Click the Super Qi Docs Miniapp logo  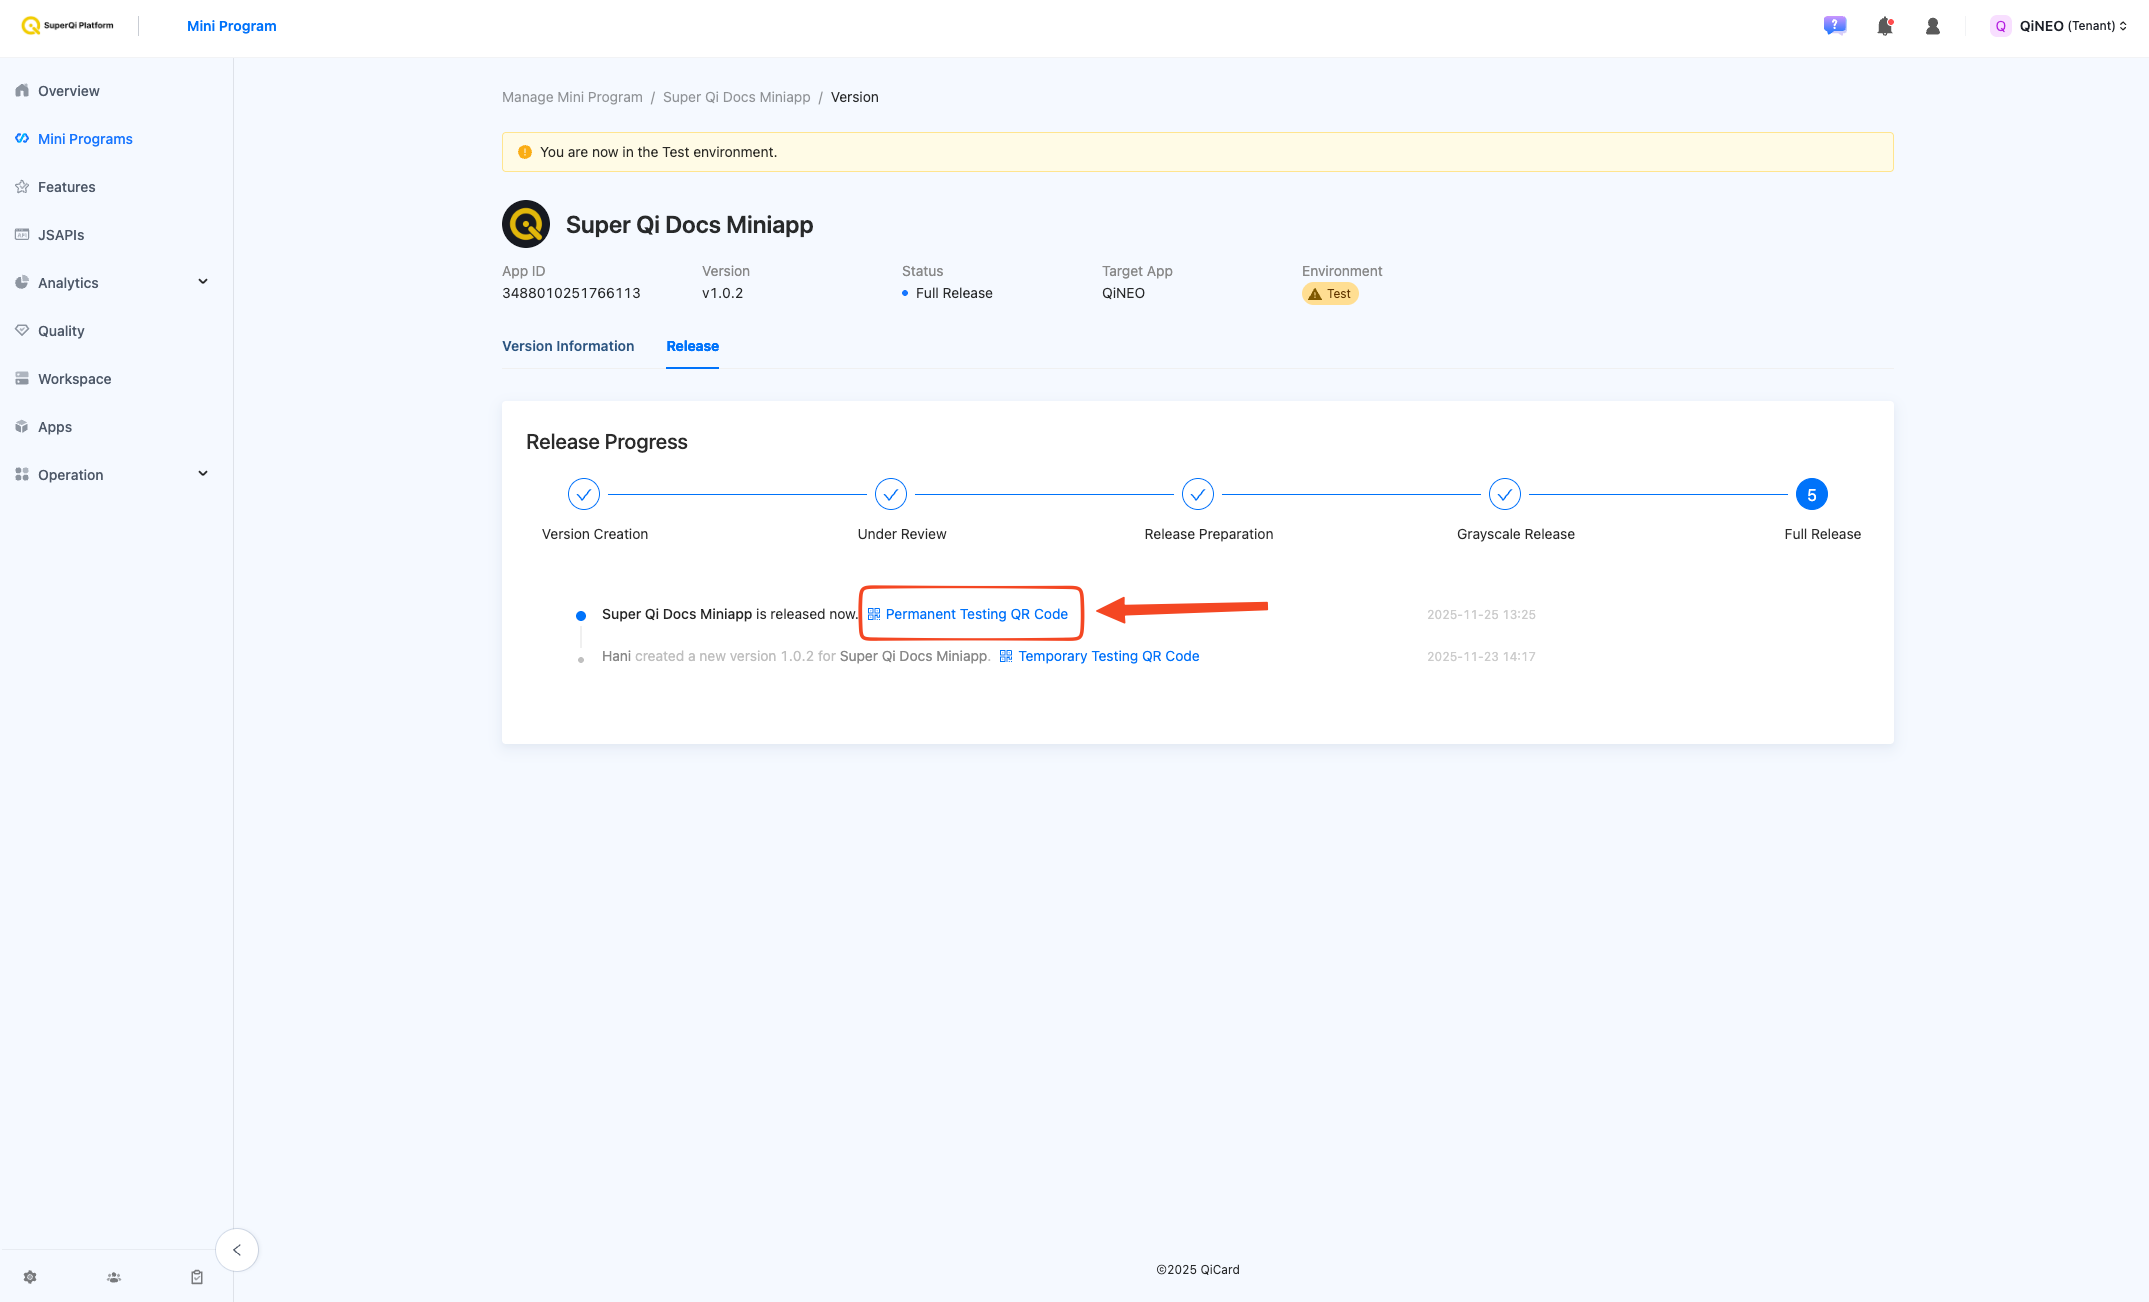[x=526, y=224]
